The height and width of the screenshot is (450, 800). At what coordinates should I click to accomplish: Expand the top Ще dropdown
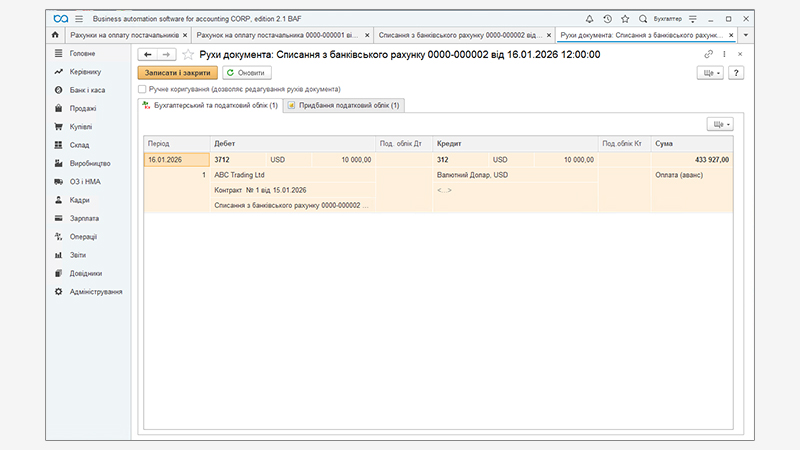tap(711, 73)
